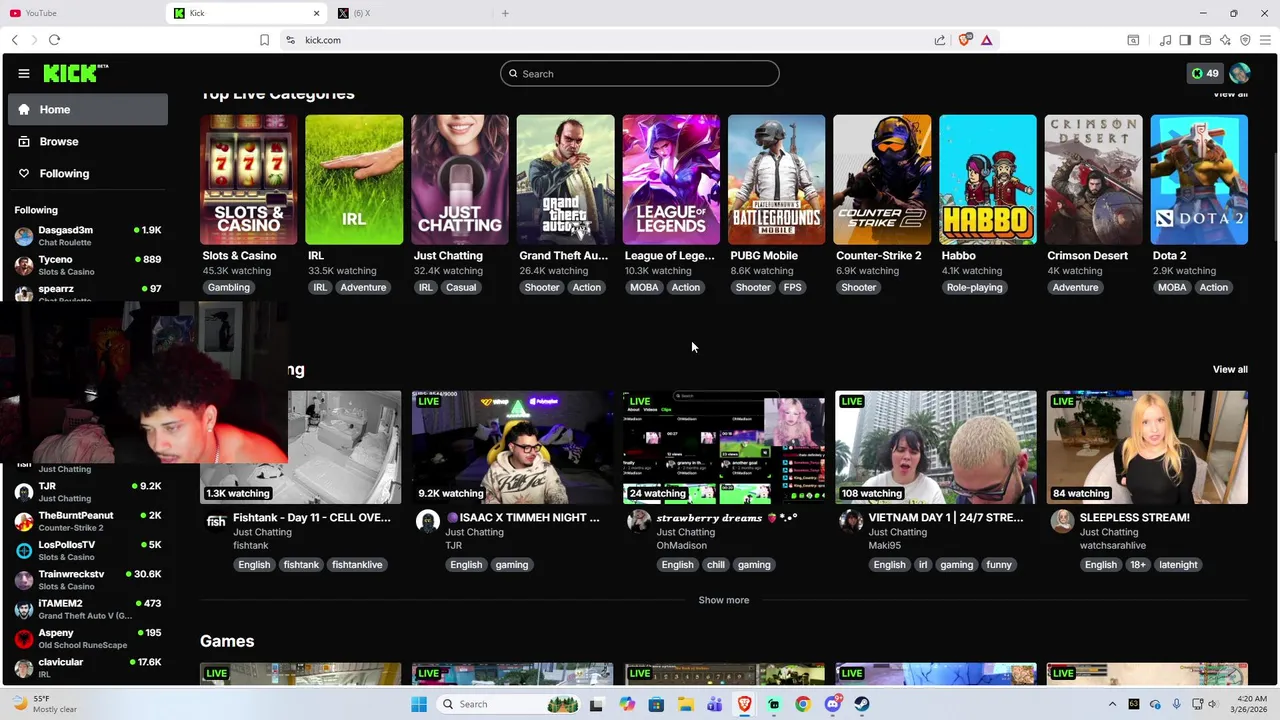
Task: Switch to the YouTube tab
Action: 80,13
